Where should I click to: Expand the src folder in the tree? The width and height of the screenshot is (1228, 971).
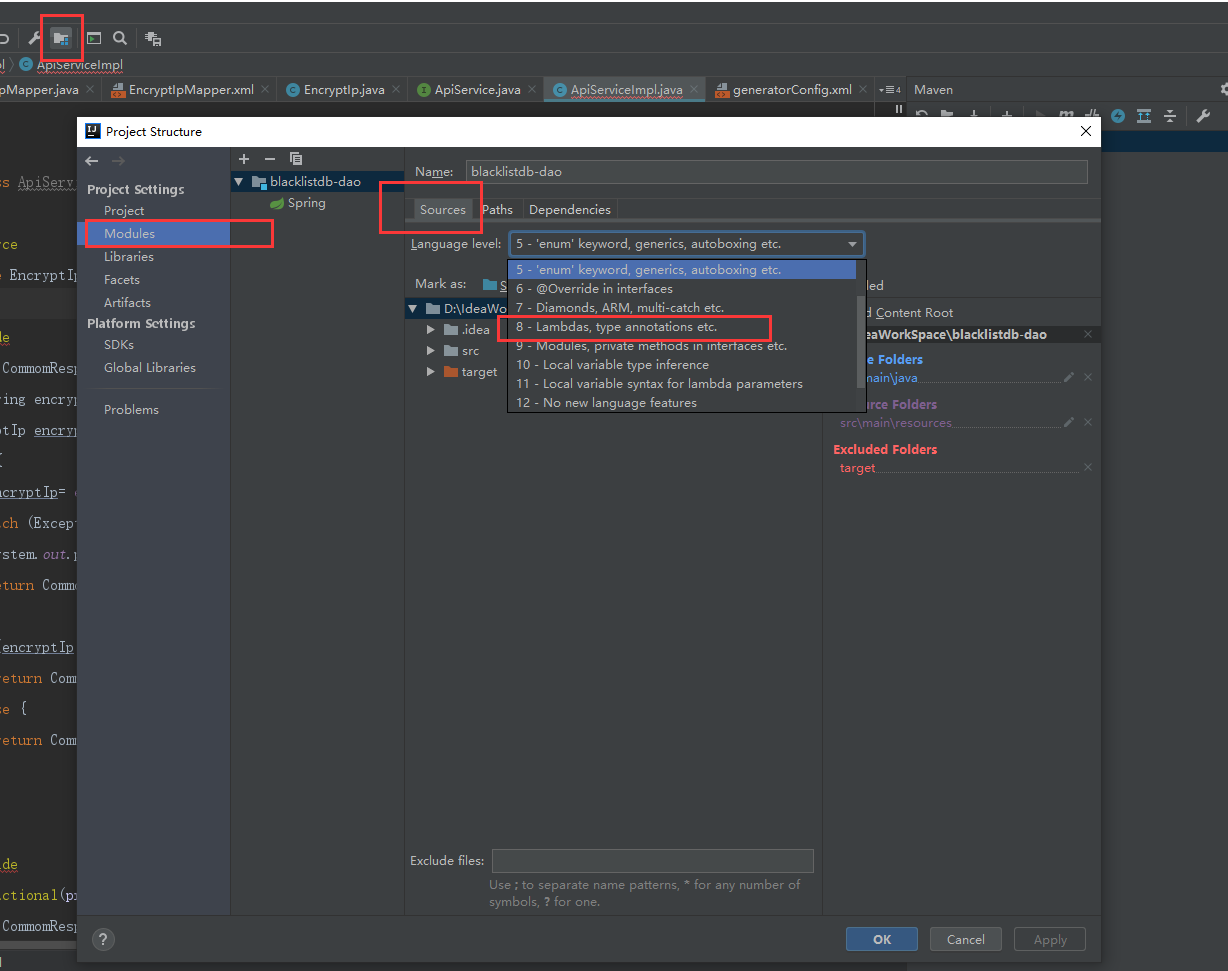[x=431, y=350]
